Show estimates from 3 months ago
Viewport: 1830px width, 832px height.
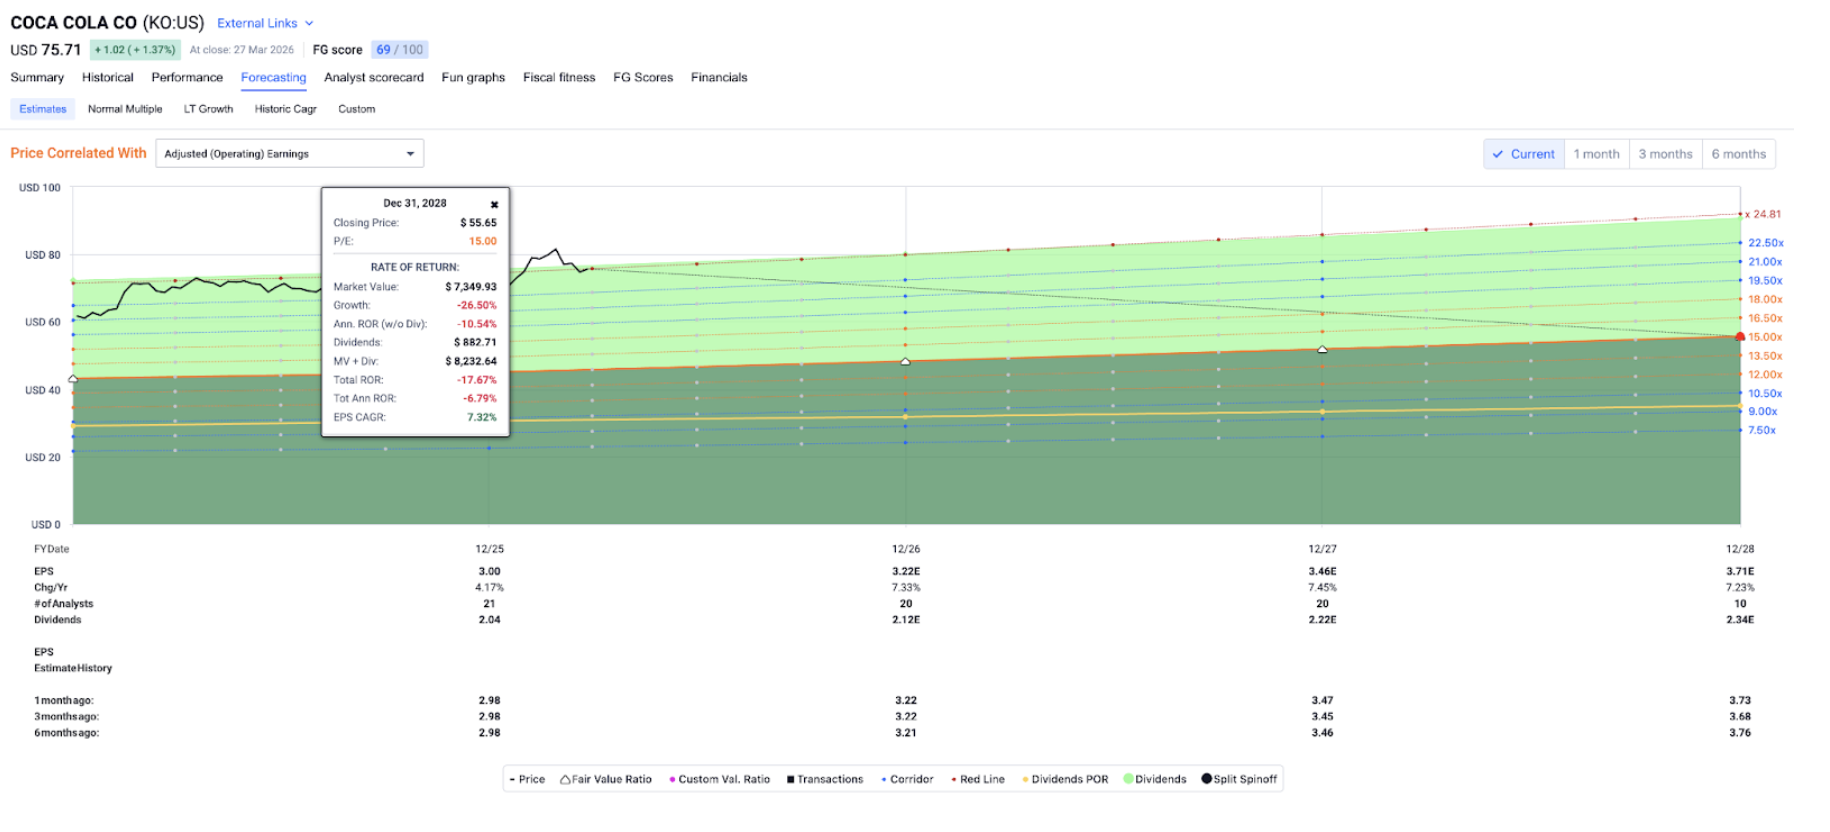coord(1665,154)
